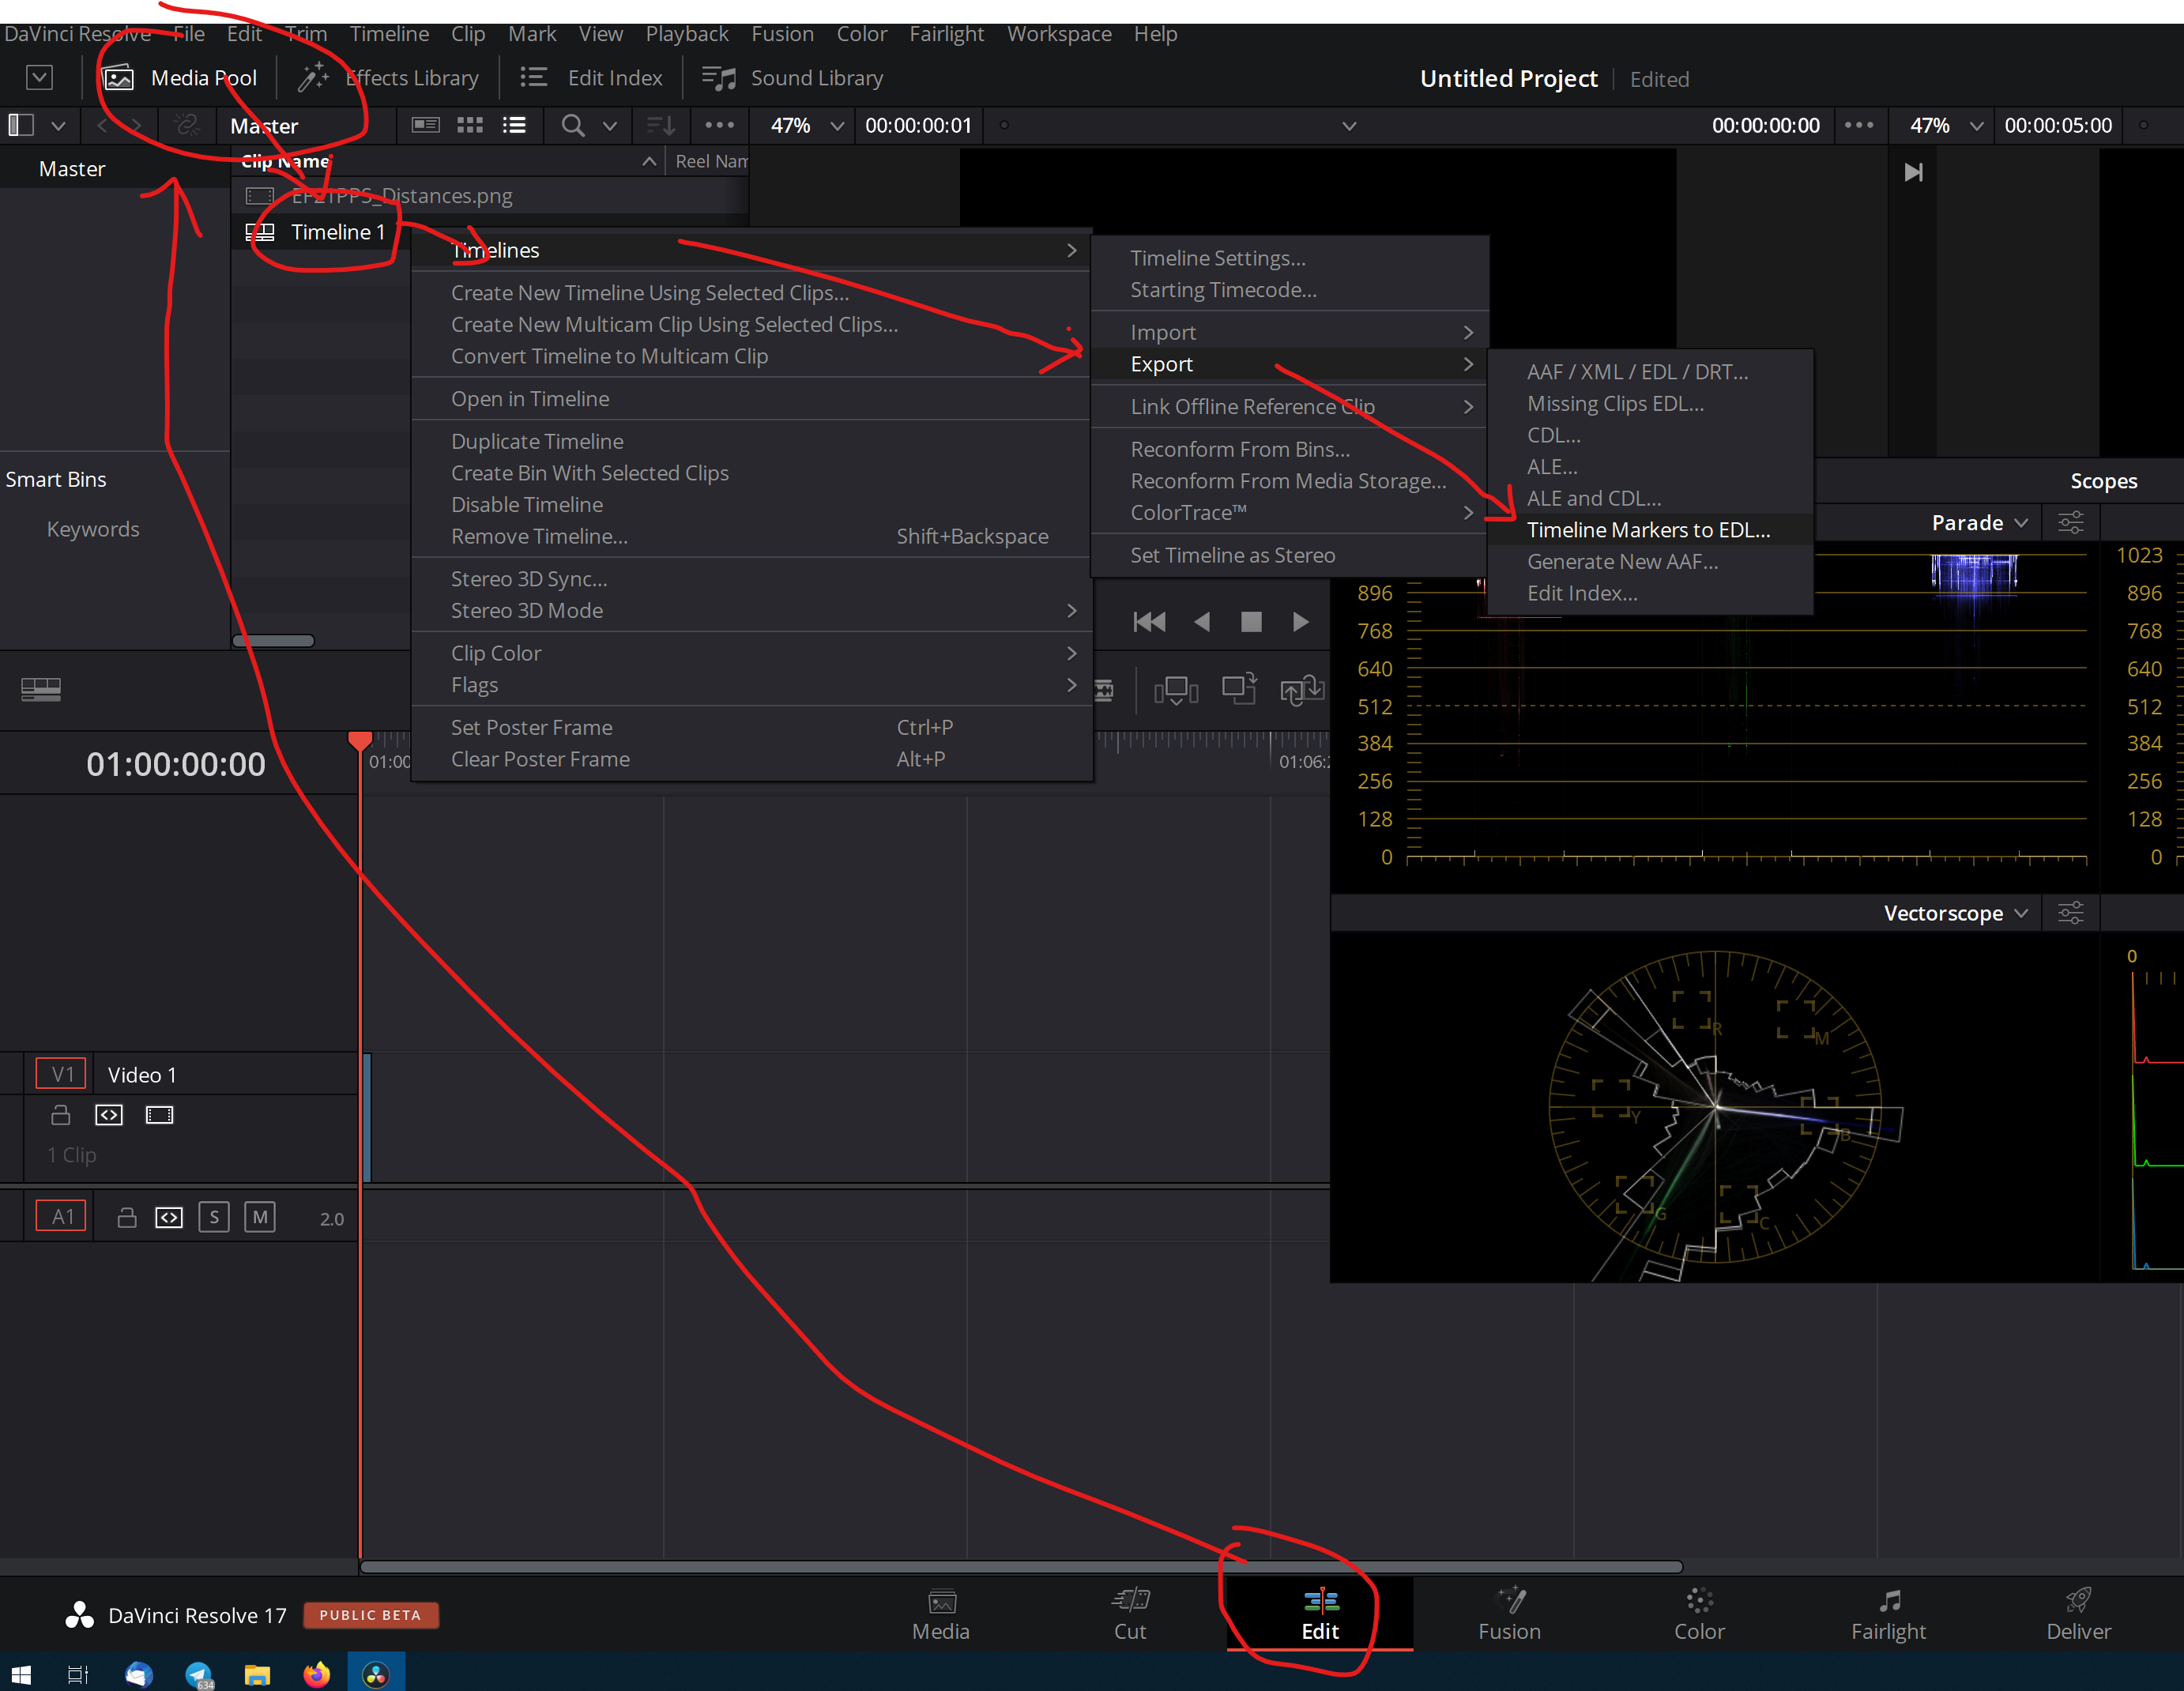The width and height of the screenshot is (2184, 1691).
Task: Click the media pool horizontal scrollbar
Action: 274,641
